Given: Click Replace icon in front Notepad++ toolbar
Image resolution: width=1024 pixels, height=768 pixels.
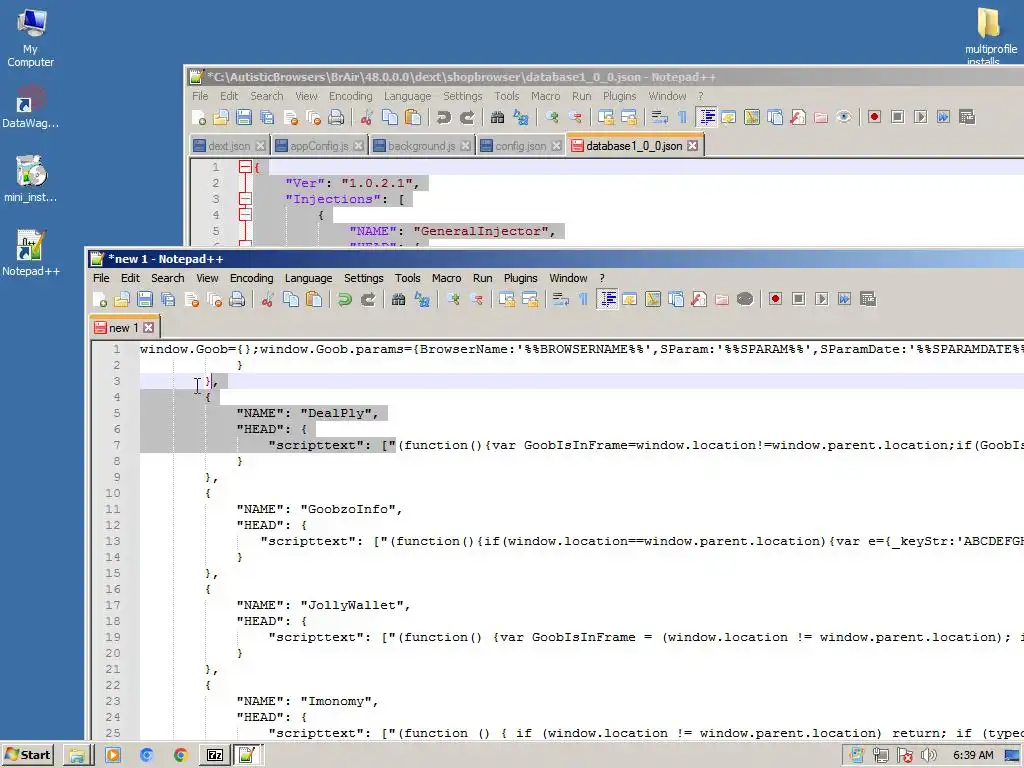Looking at the screenshot, I should 422,300.
